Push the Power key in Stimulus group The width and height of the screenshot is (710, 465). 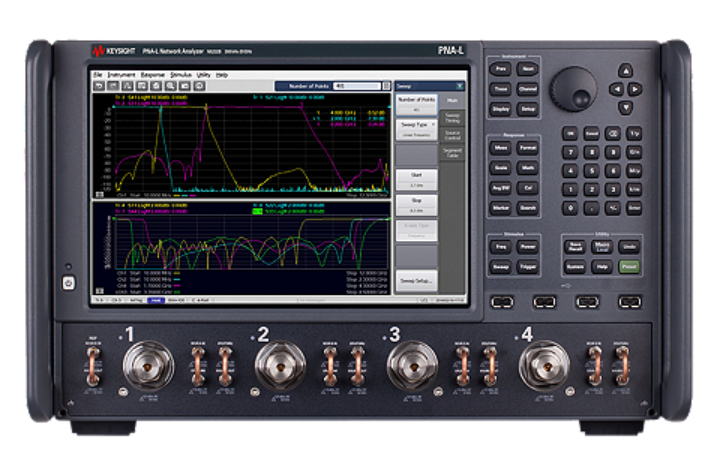tap(528, 247)
